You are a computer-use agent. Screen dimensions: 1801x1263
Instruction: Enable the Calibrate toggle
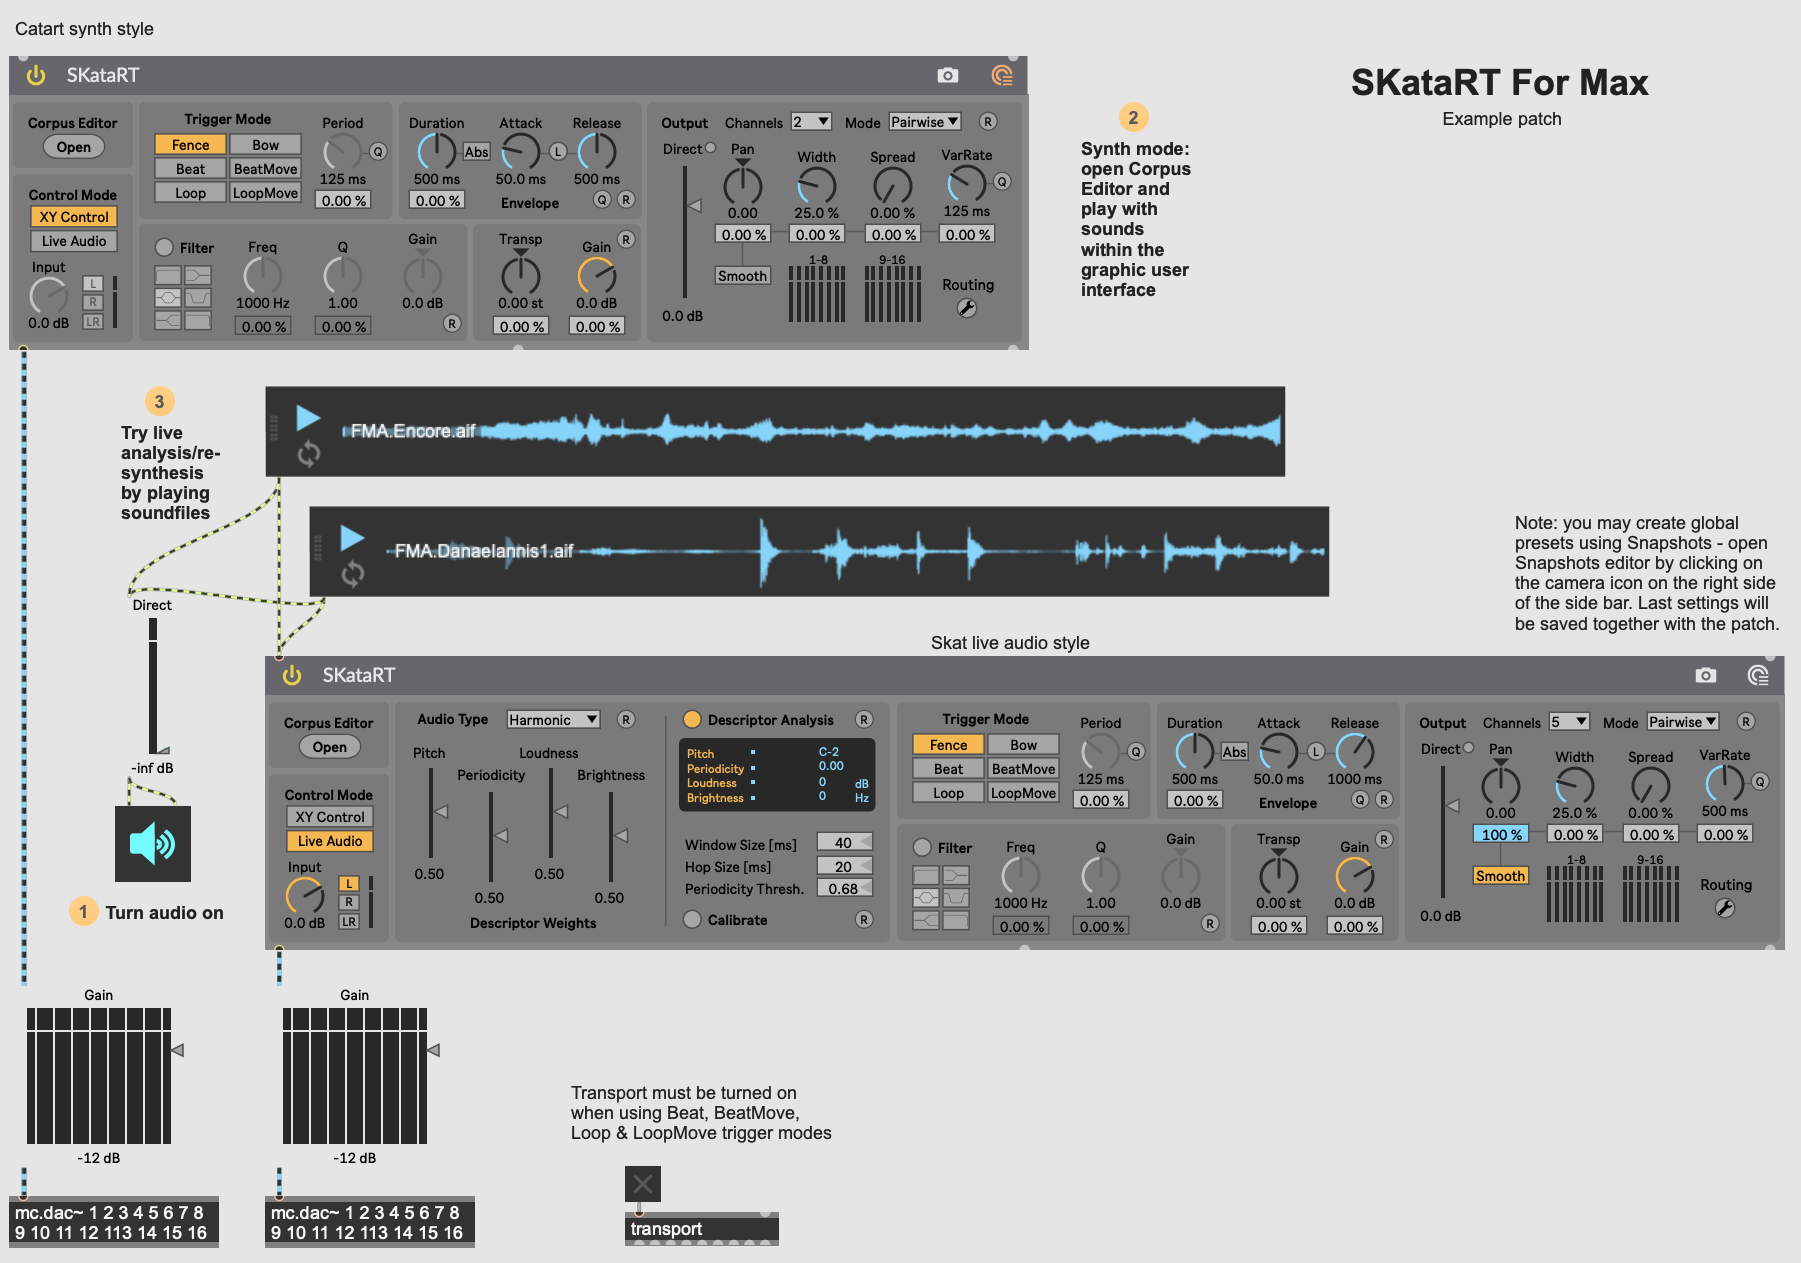[692, 919]
